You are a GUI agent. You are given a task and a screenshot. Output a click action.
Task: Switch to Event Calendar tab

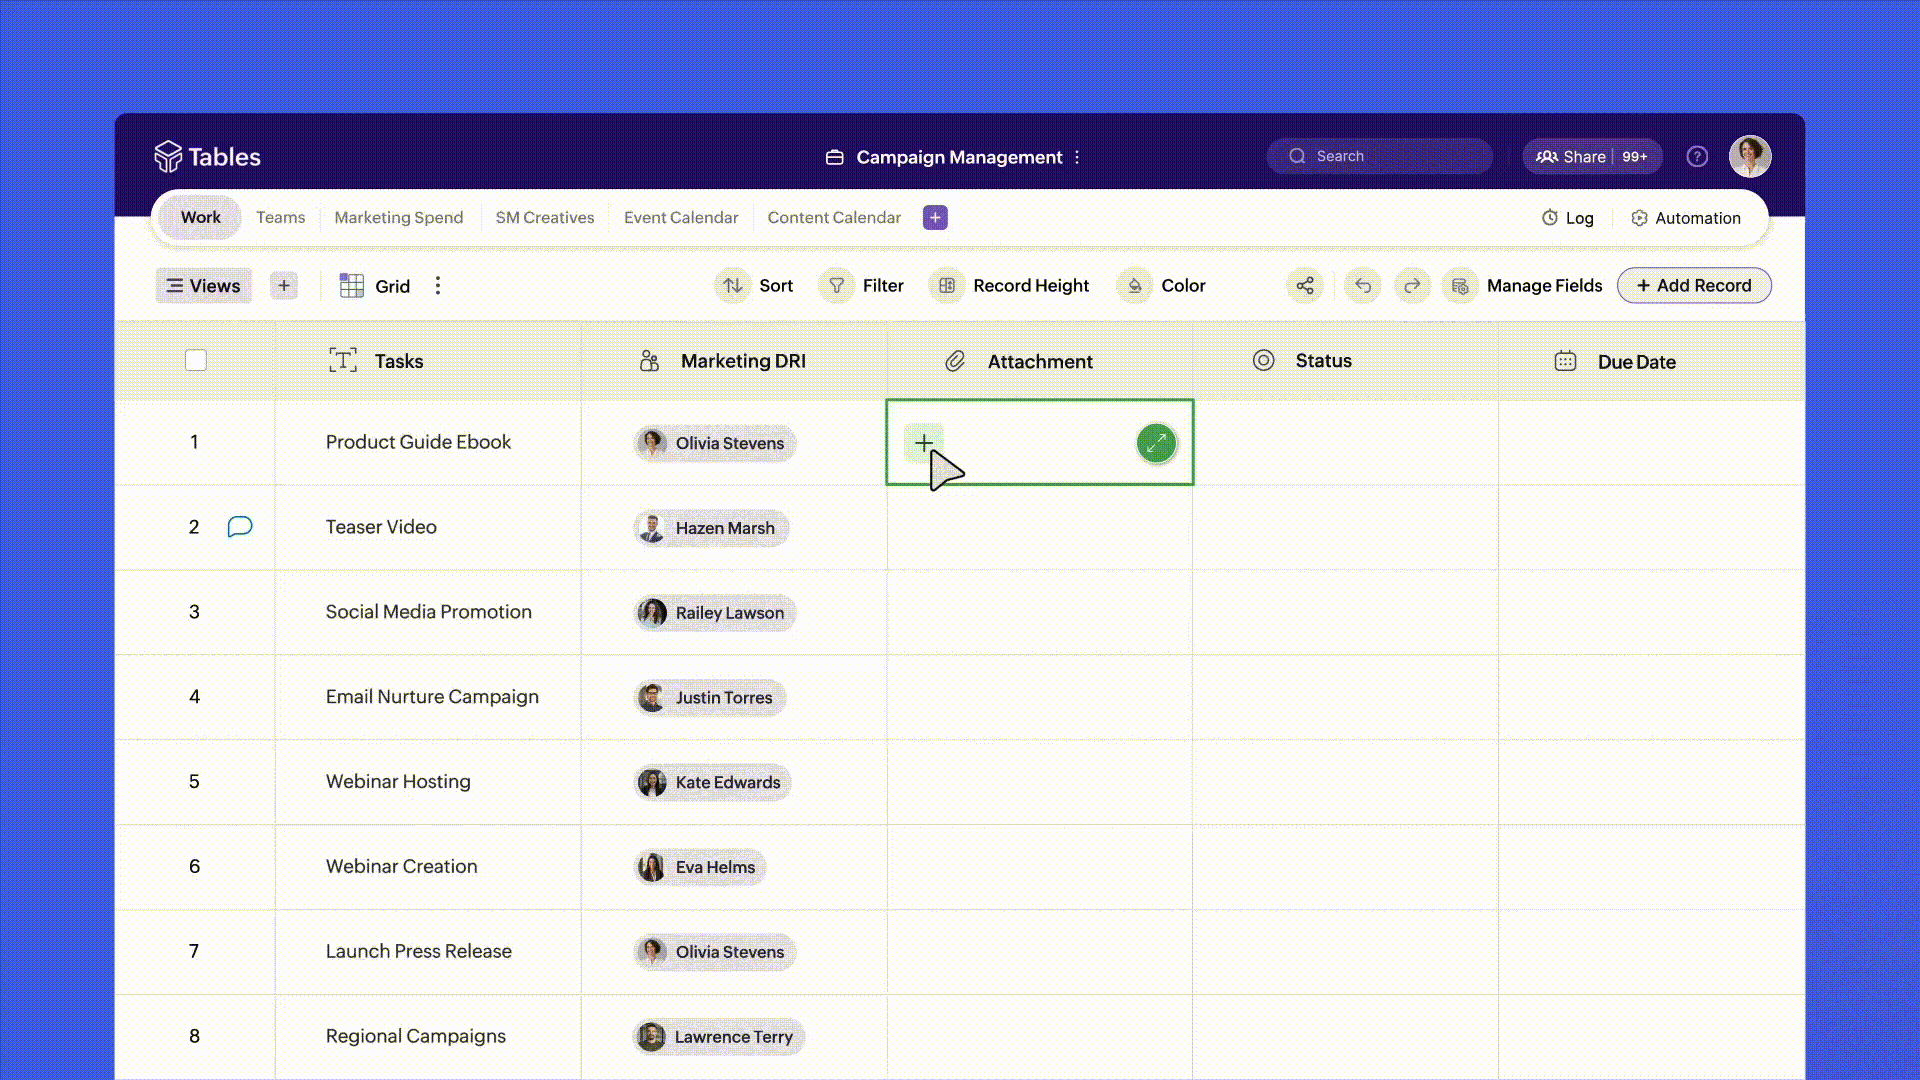680,218
